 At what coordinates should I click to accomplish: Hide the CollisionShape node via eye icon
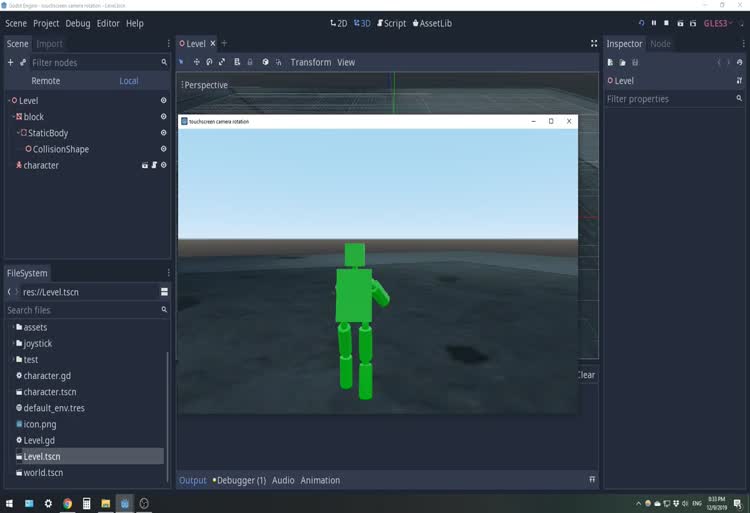coord(164,149)
